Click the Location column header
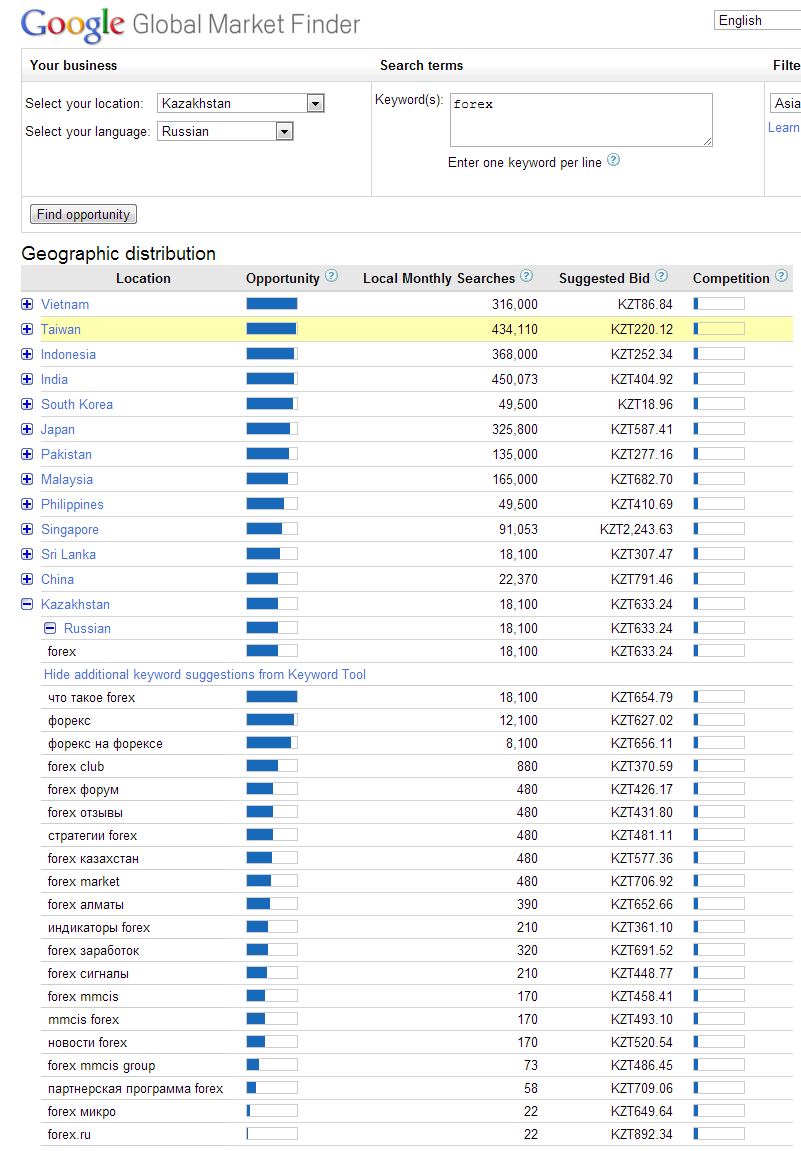This screenshot has width=801, height=1151. tap(143, 278)
